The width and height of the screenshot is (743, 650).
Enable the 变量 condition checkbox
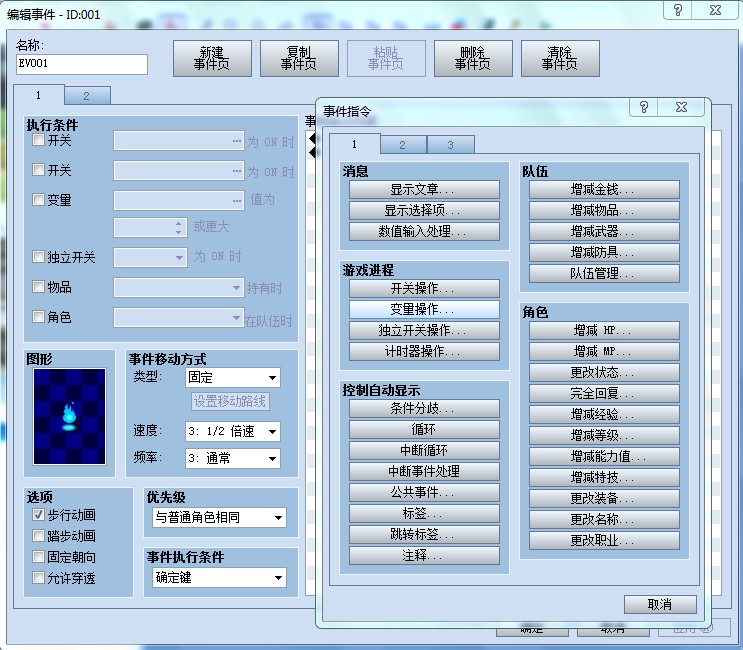pyautogui.click(x=38, y=199)
